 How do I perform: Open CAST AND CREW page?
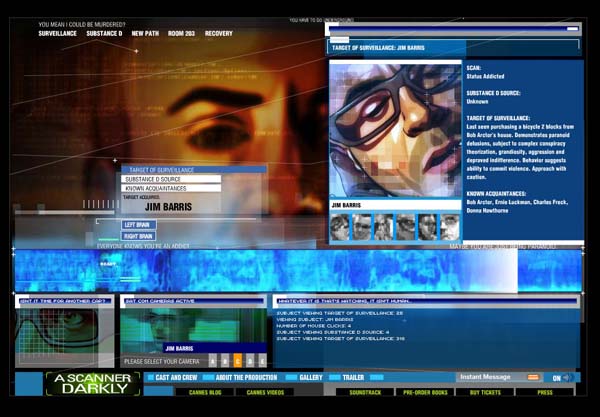tap(176, 378)
